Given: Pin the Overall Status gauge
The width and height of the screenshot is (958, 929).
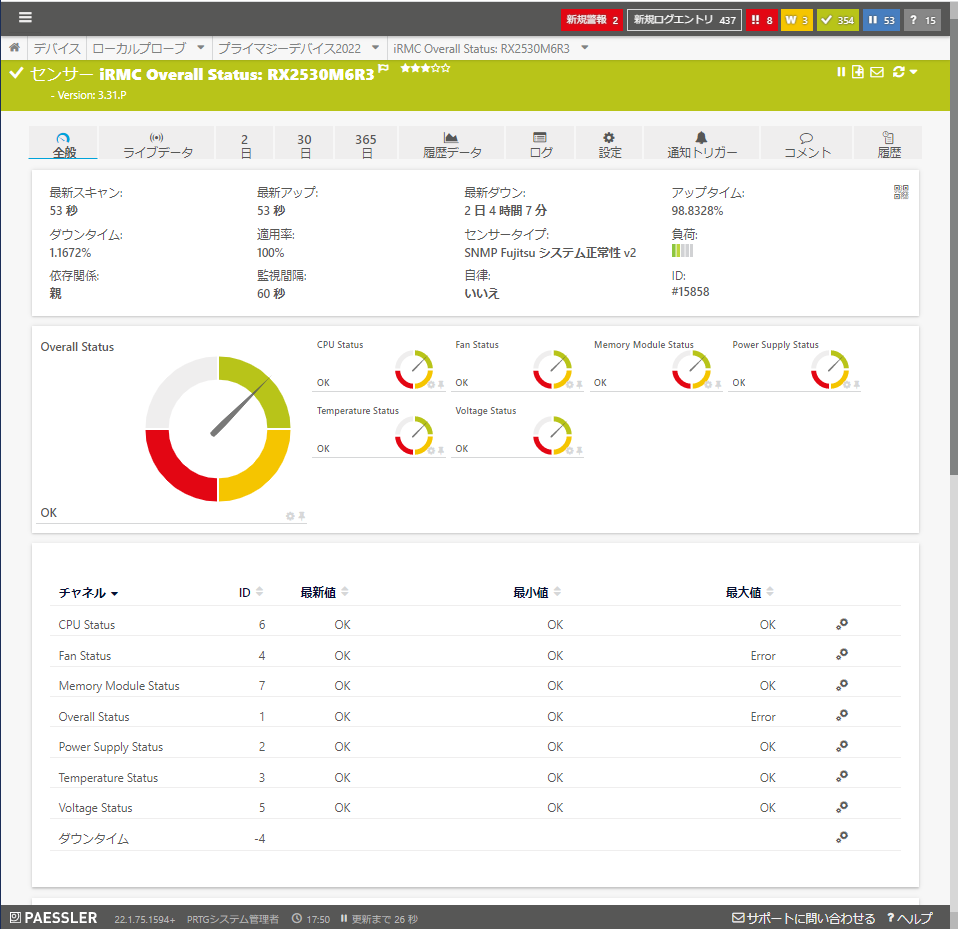Looking at the screenshot, I should click(301, 516).
